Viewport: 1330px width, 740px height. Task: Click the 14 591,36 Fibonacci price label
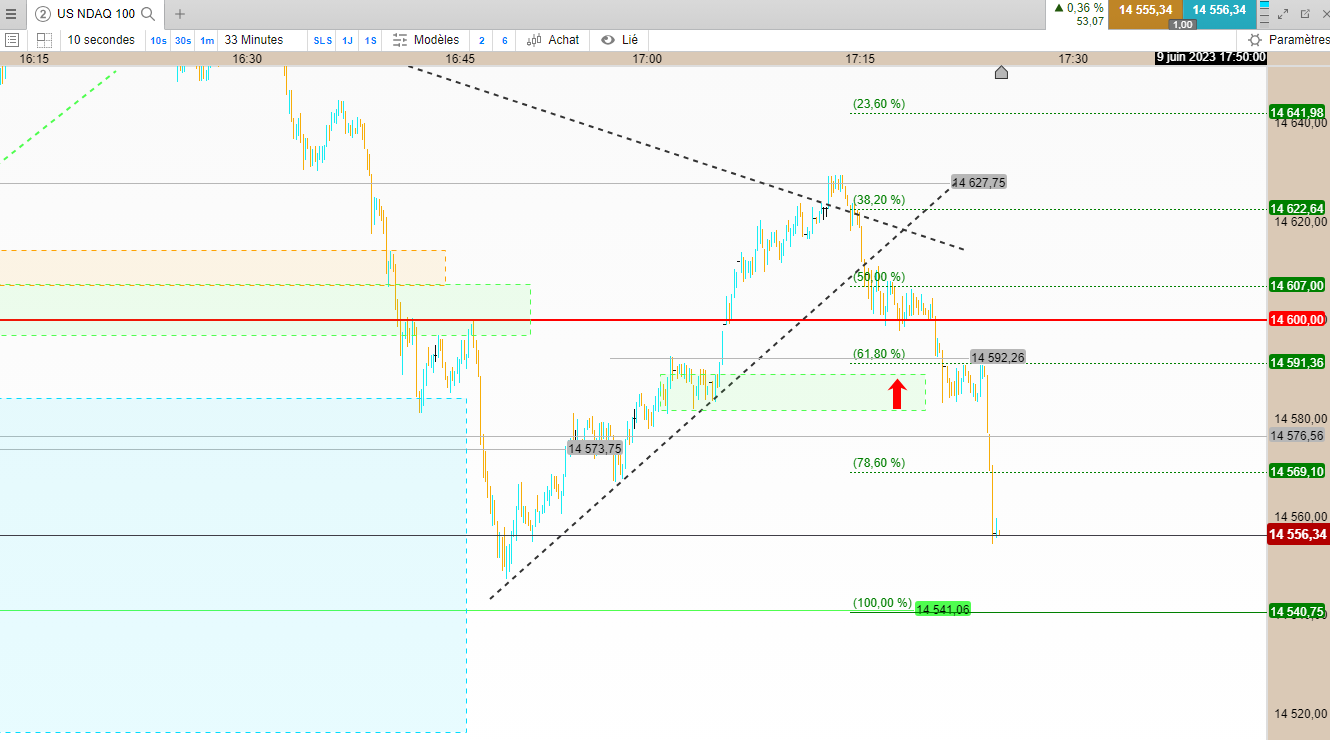point(1297,362)
